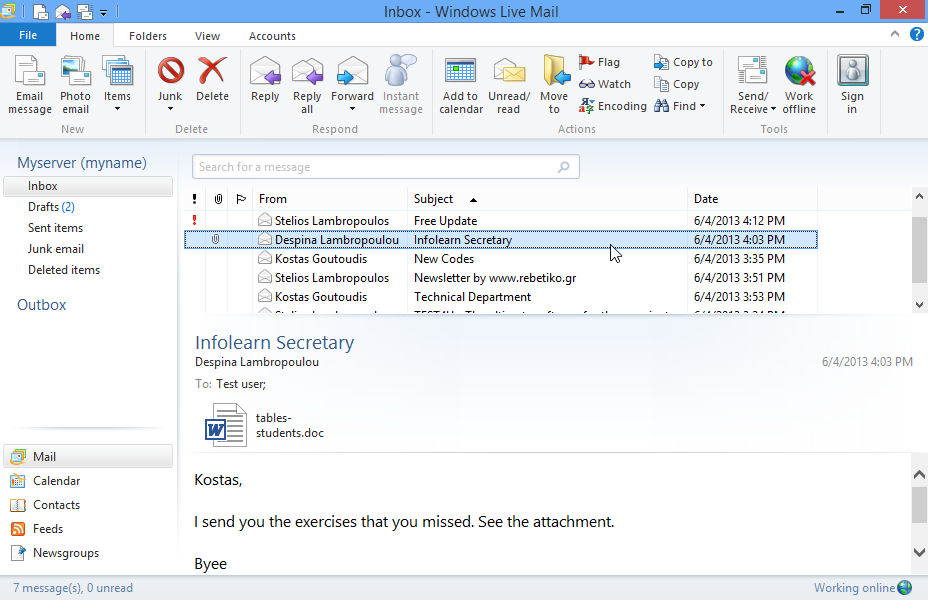Open the File menu tab
The width and height of the screenshot is (928, 600).
28,35
